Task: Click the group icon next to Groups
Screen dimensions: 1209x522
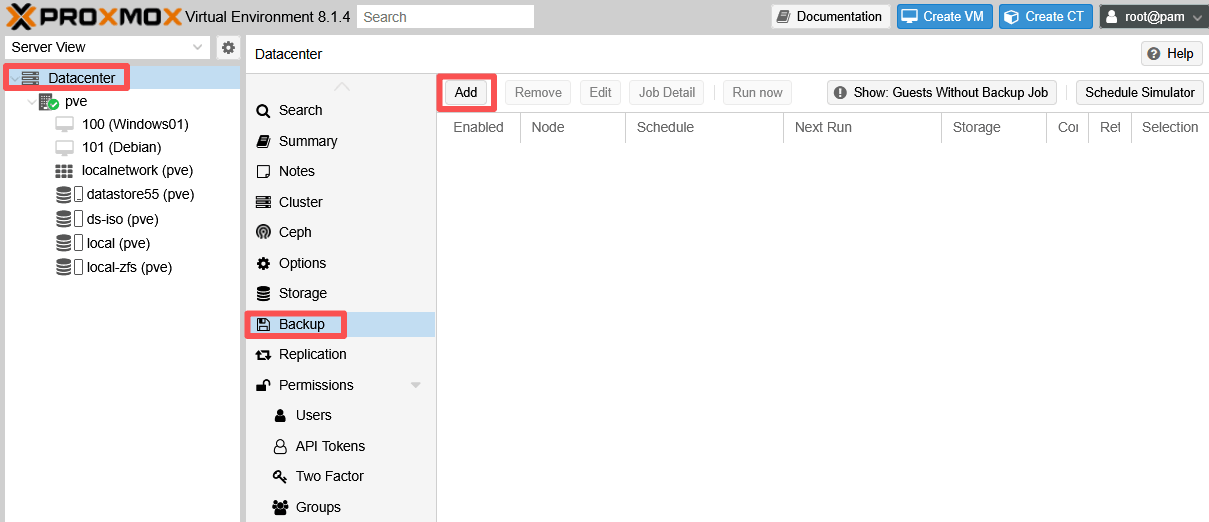Action: tap(281, 507)
